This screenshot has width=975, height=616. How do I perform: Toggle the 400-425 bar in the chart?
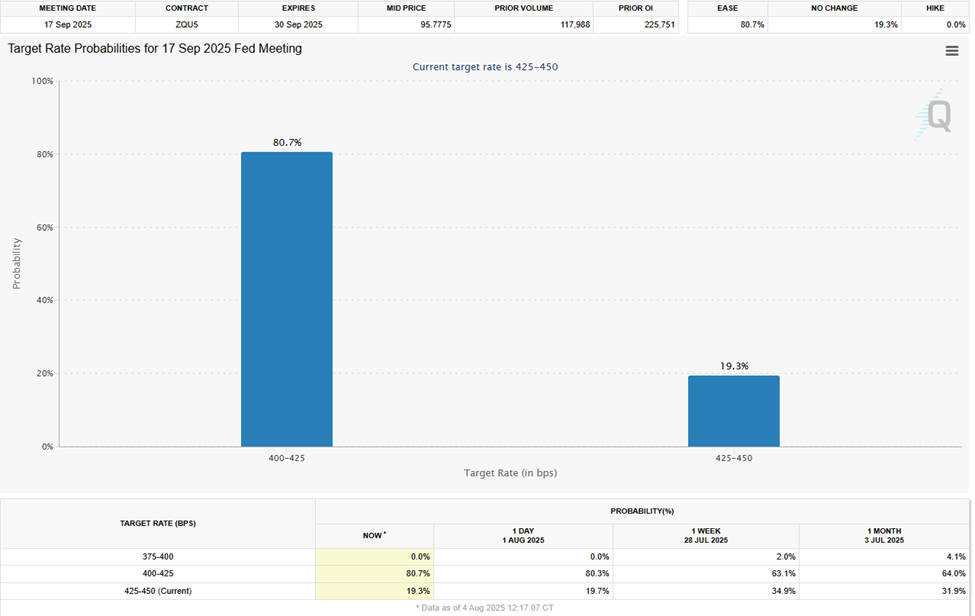(286, 300)
